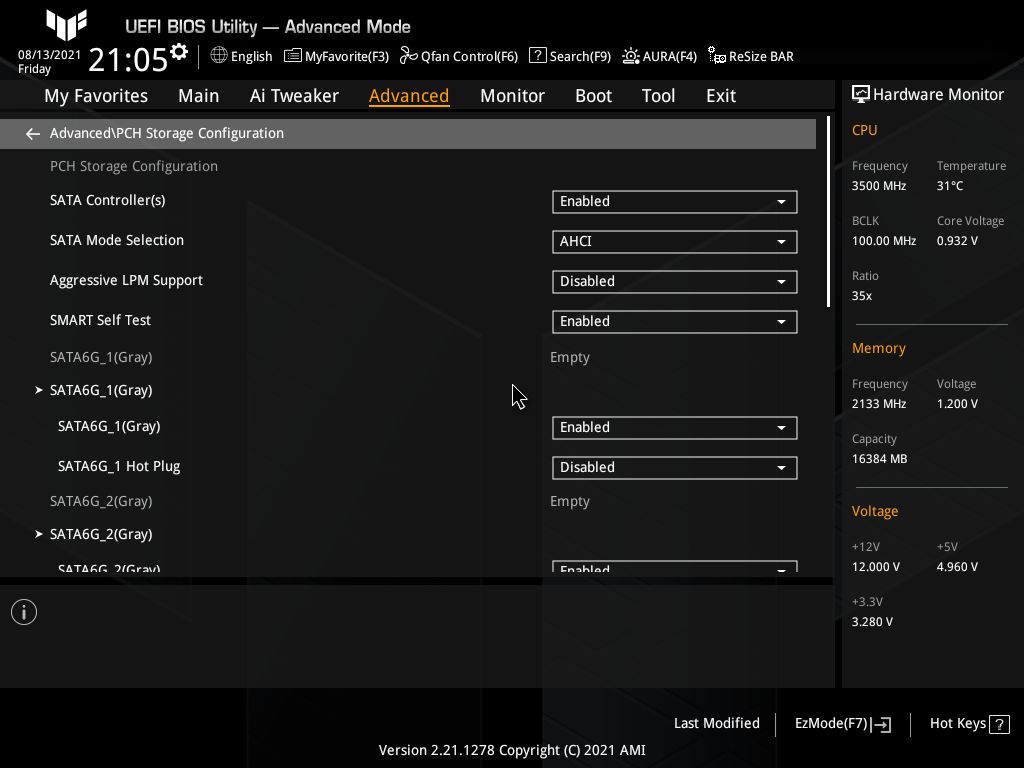Open Qfan Control fan icon
The image size is (1024, 768).
coord(408,56)
